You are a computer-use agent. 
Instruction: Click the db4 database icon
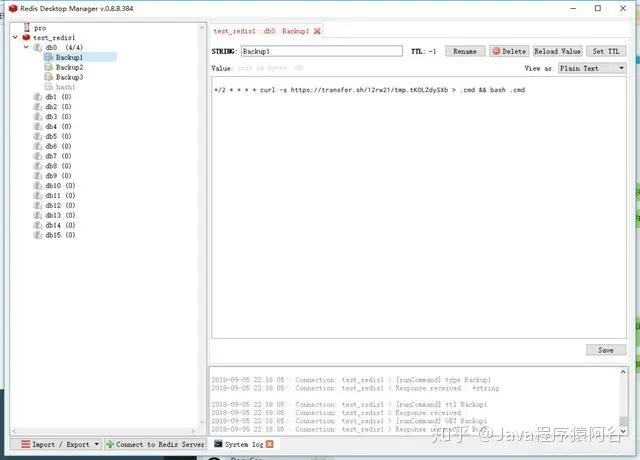coord(38,126)
